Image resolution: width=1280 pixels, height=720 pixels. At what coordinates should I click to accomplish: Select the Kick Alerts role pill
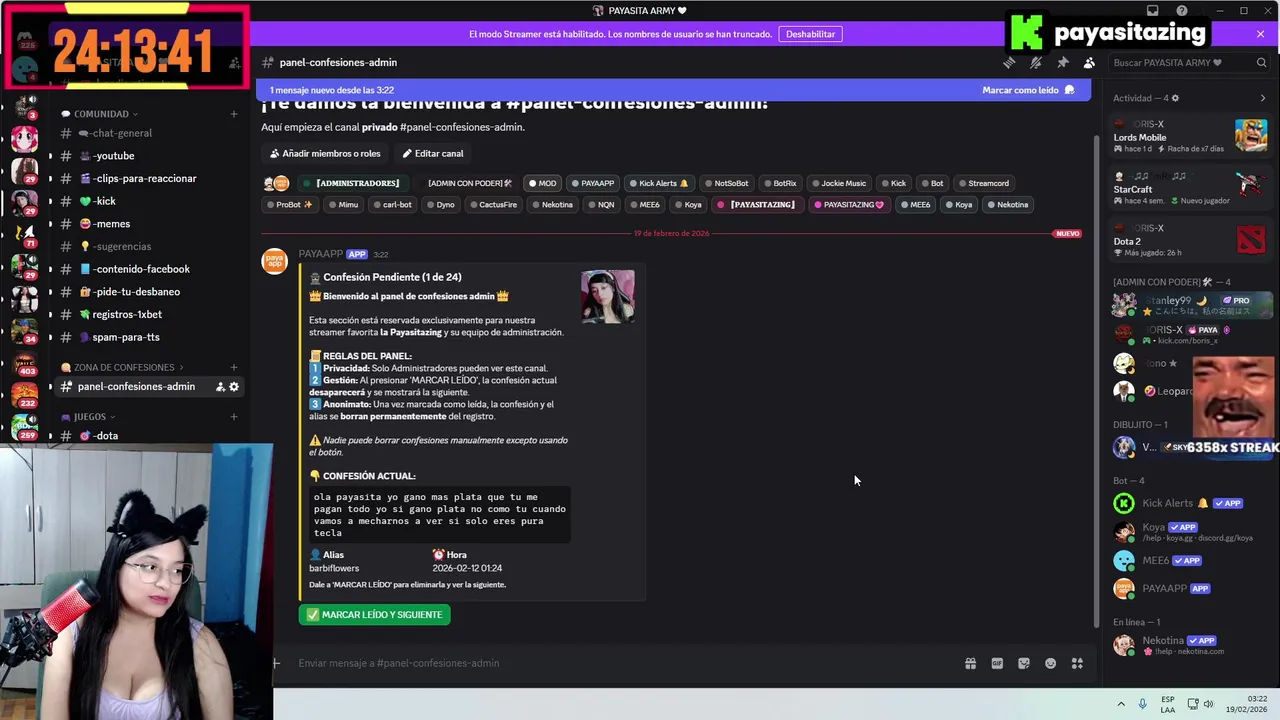point(658,183)
